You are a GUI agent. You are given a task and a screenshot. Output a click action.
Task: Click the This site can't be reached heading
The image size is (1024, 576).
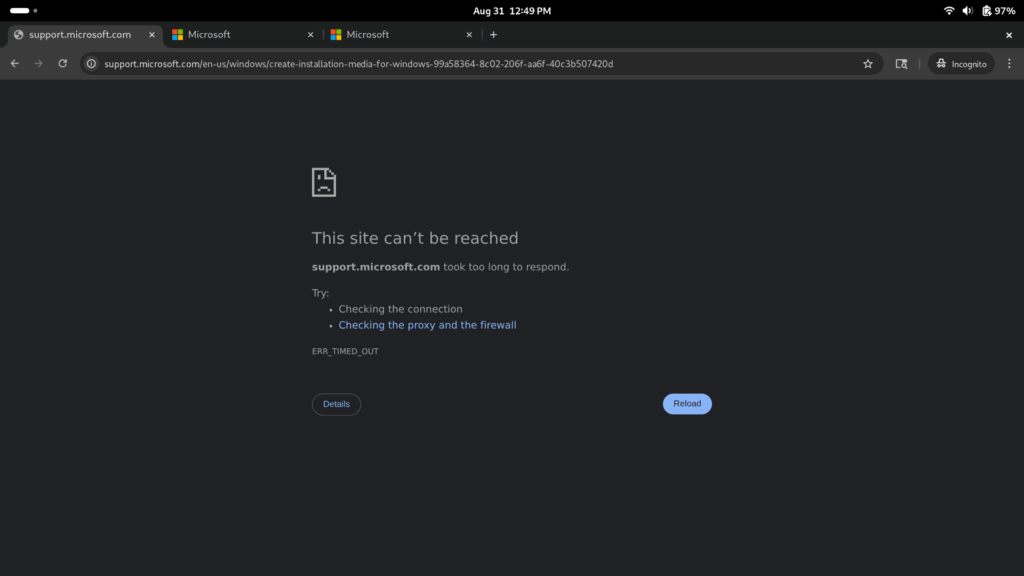[415, 238]
